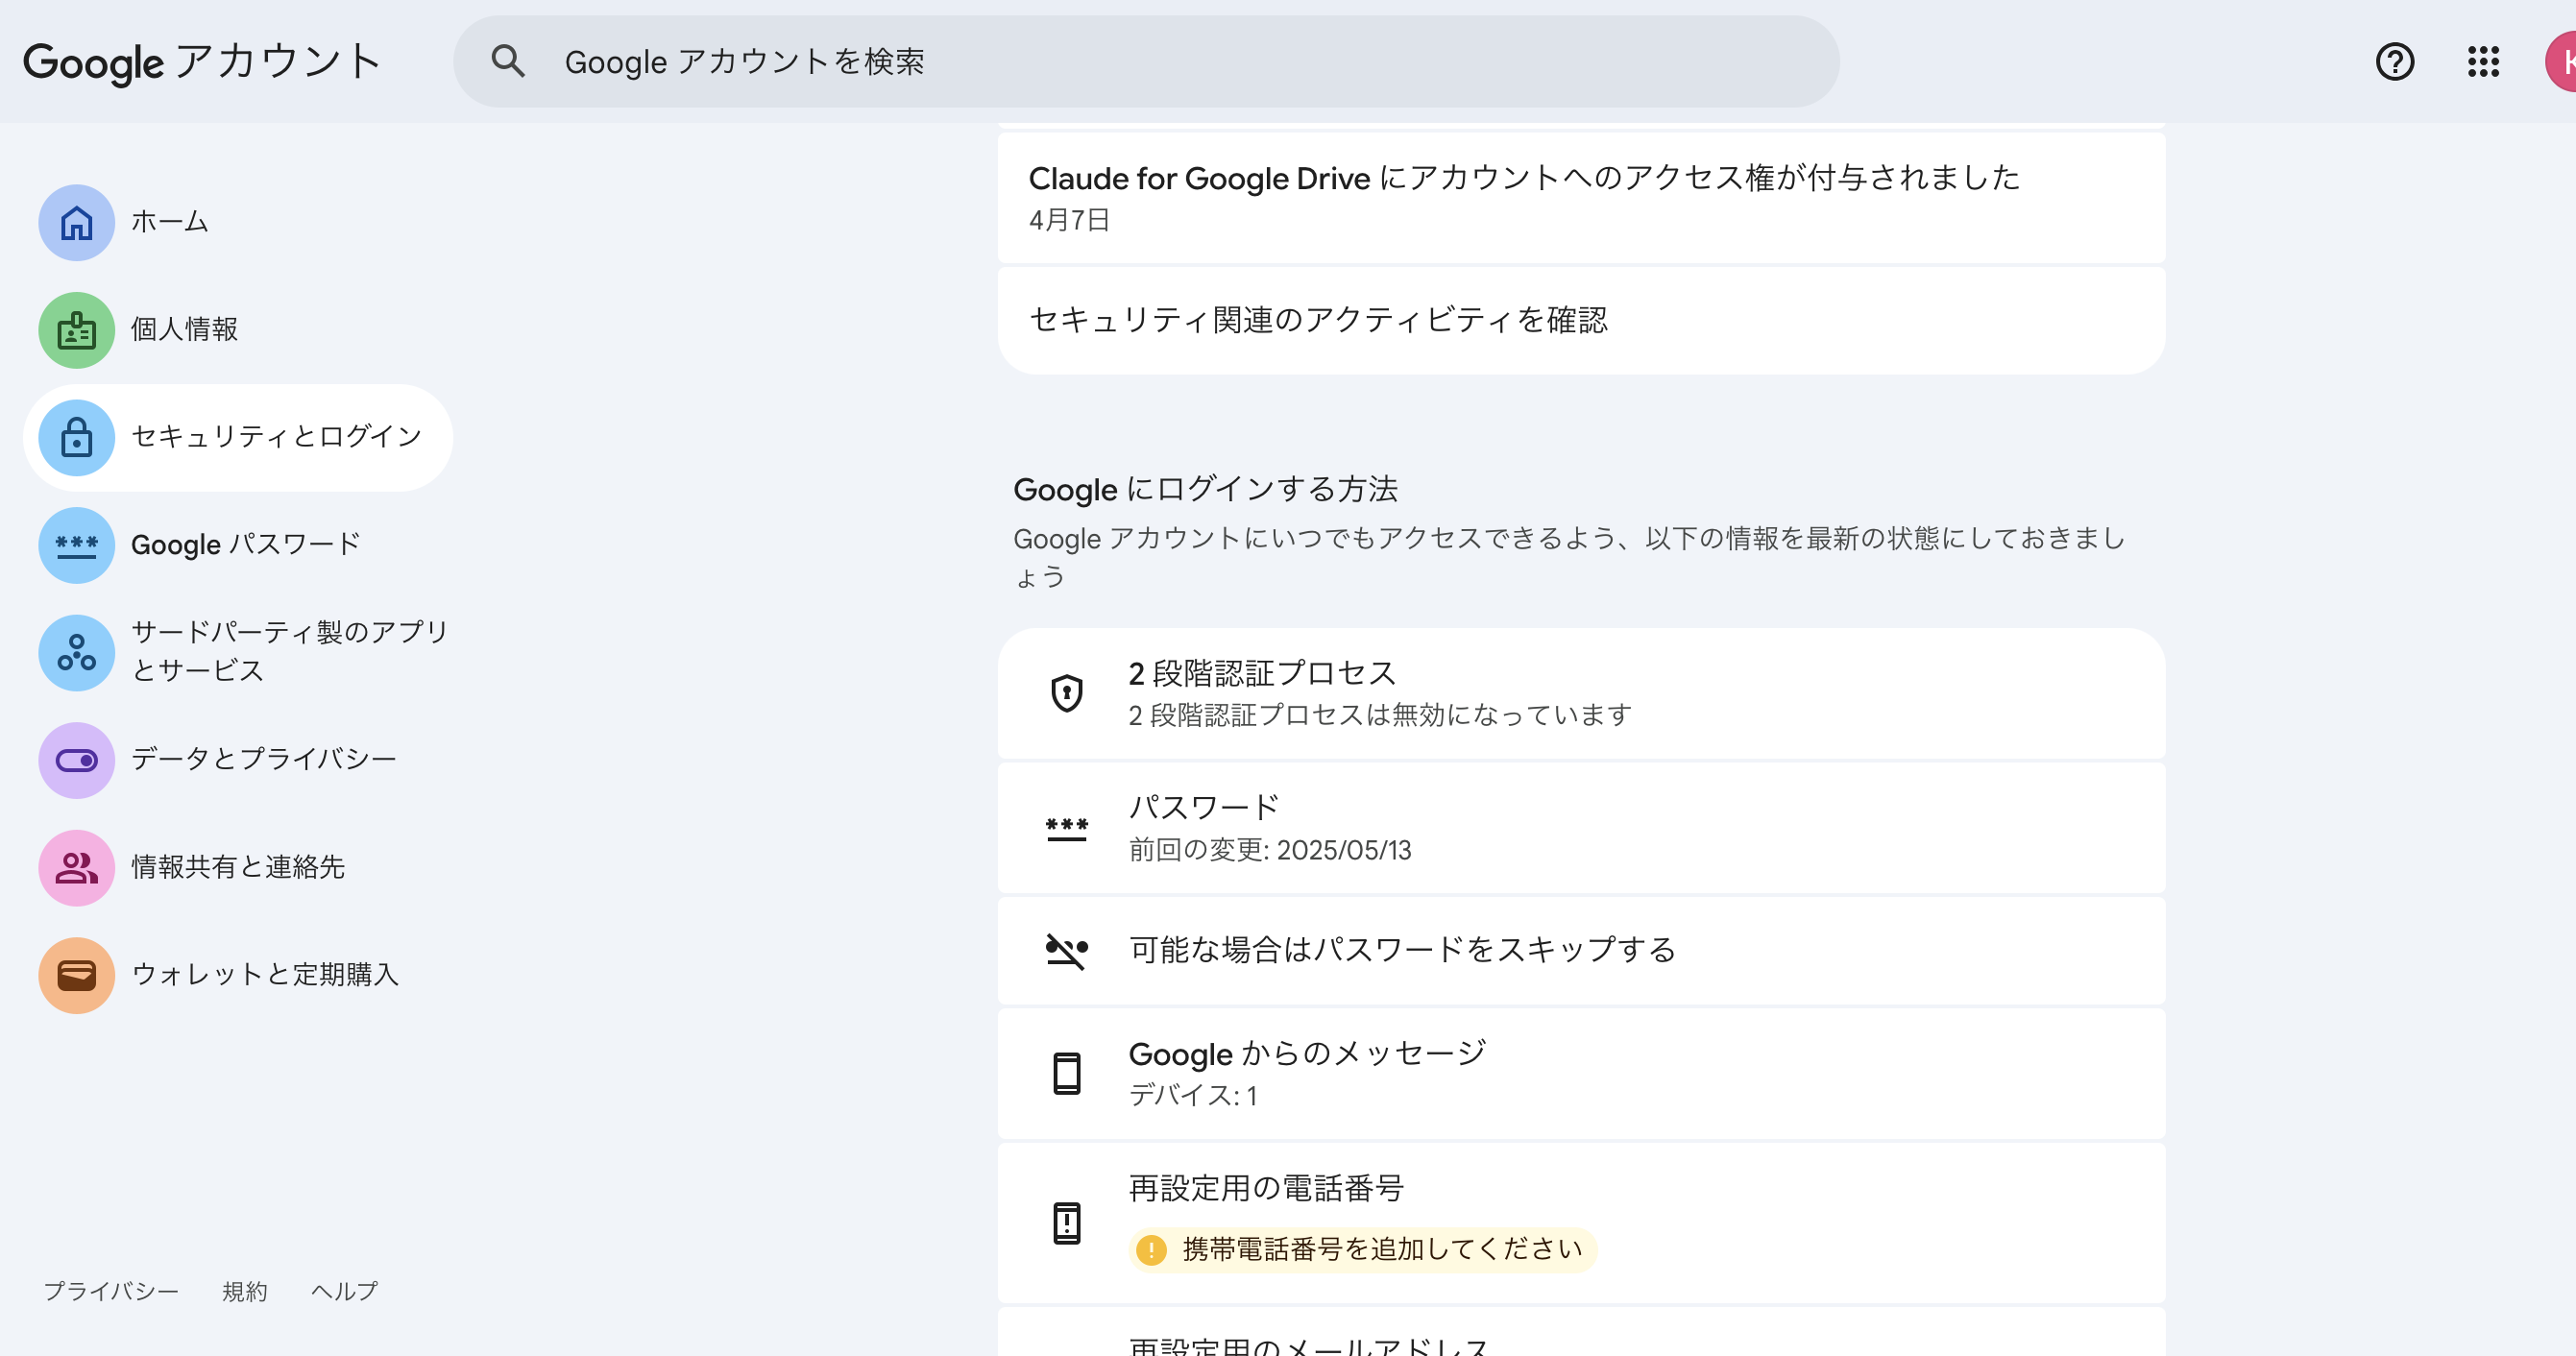The width and height of the screenshot is (2576, 1356).
Task: Open Google パスワード sidebar item
Action: coord(238,545)
